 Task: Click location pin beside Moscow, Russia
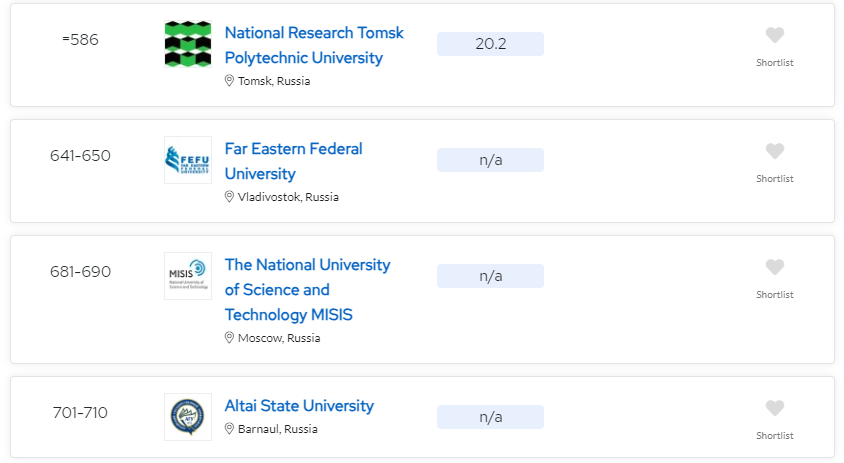tap(229, 338)
